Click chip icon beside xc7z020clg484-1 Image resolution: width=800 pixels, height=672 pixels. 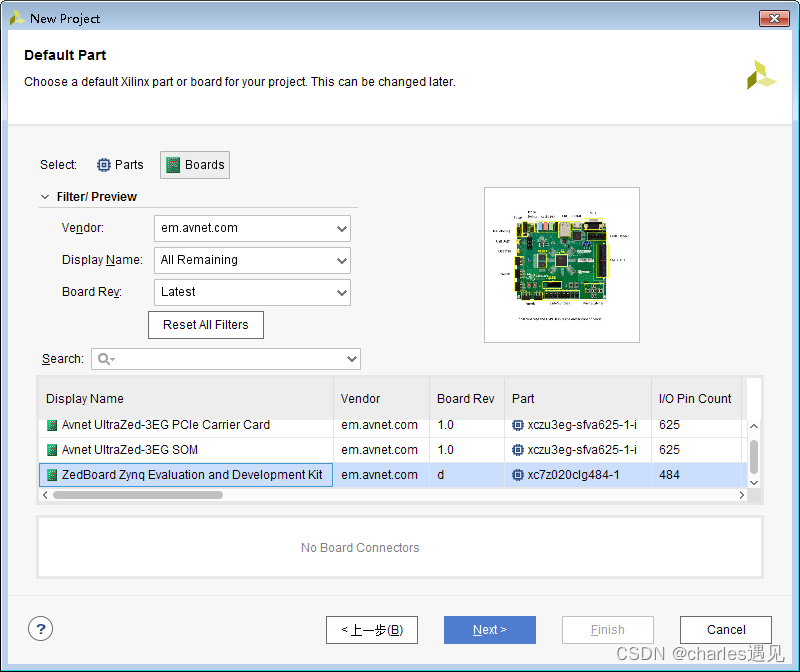coord(517,475)
